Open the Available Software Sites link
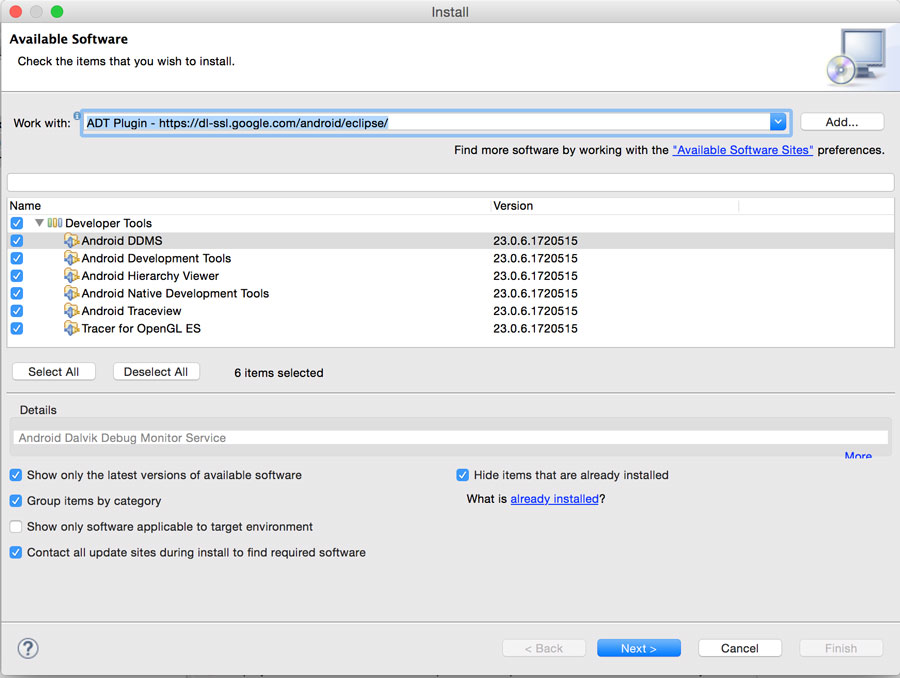This screenshot has width=900, height=678. [743, 150]
